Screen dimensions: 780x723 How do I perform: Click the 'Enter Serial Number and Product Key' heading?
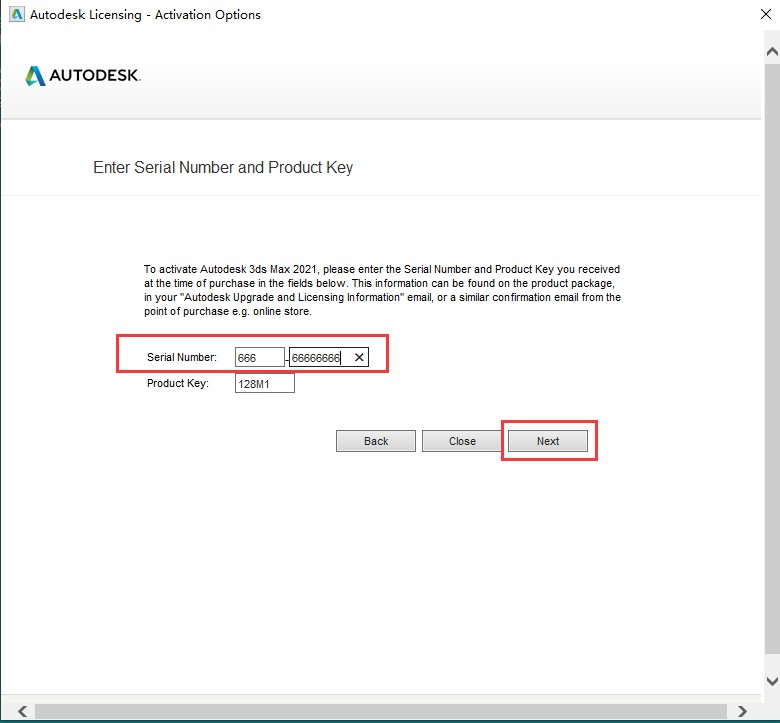[223, 167]
